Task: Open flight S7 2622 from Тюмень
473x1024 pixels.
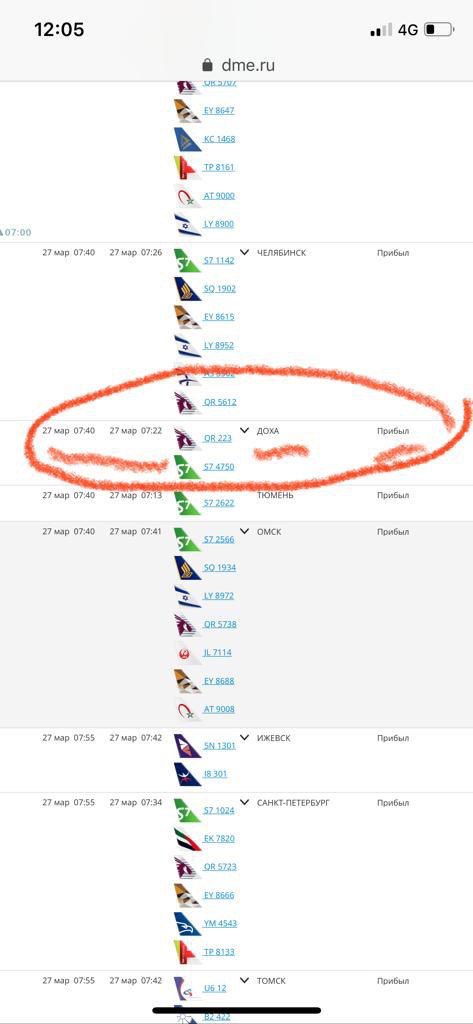Action: [x=219, y=503]
